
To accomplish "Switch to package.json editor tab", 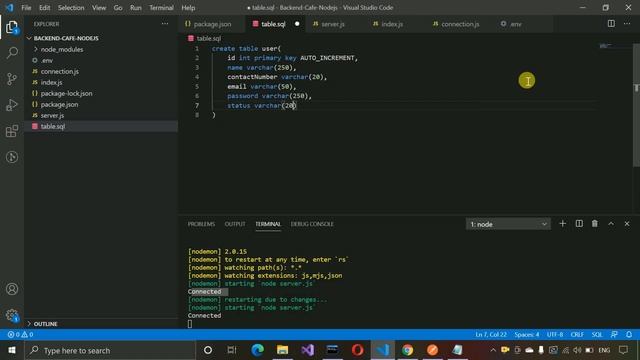I will click(211, 24).
